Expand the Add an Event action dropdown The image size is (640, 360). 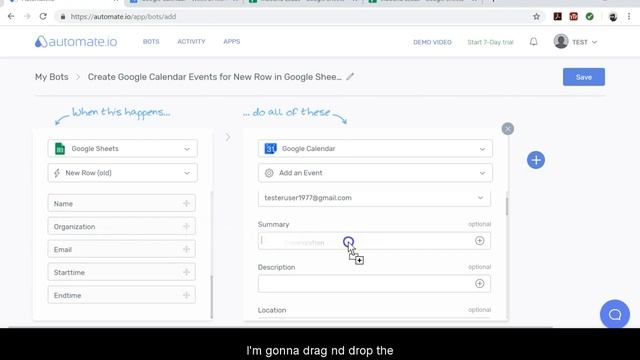pyautogui.click(x=482, y=173)
